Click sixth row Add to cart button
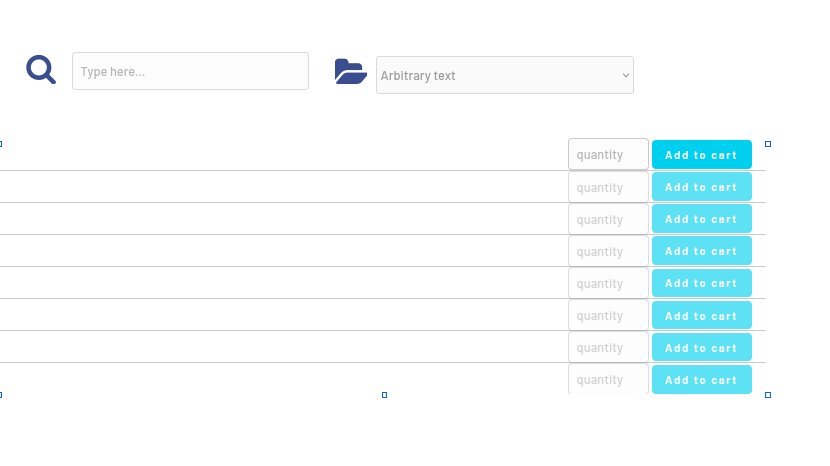Image resolution: width=830 pixels, height=466 pixels. (x=701, y=316)
